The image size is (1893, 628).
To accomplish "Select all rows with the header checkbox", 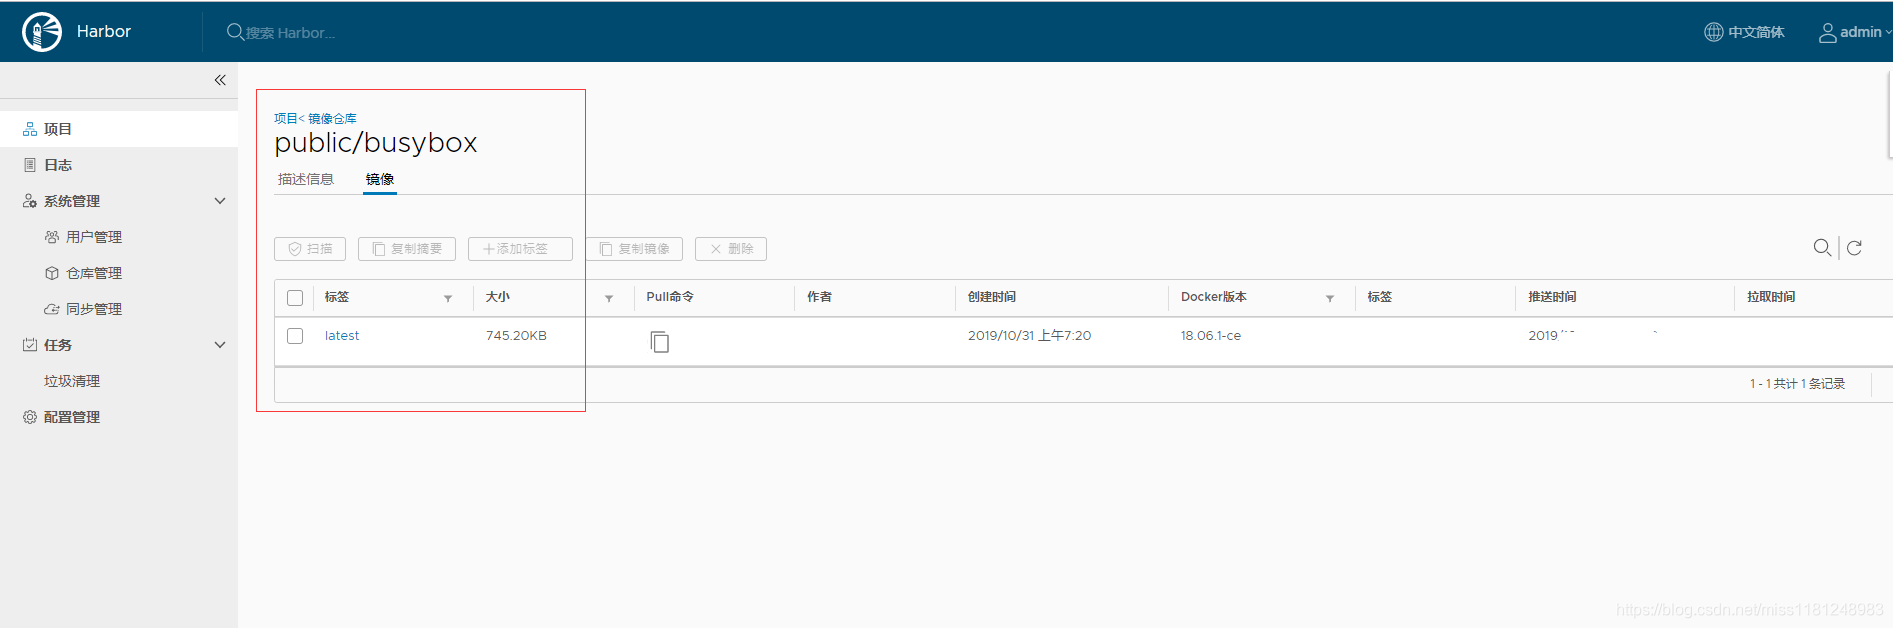I will pyautogui.click(x=295, y=298).
